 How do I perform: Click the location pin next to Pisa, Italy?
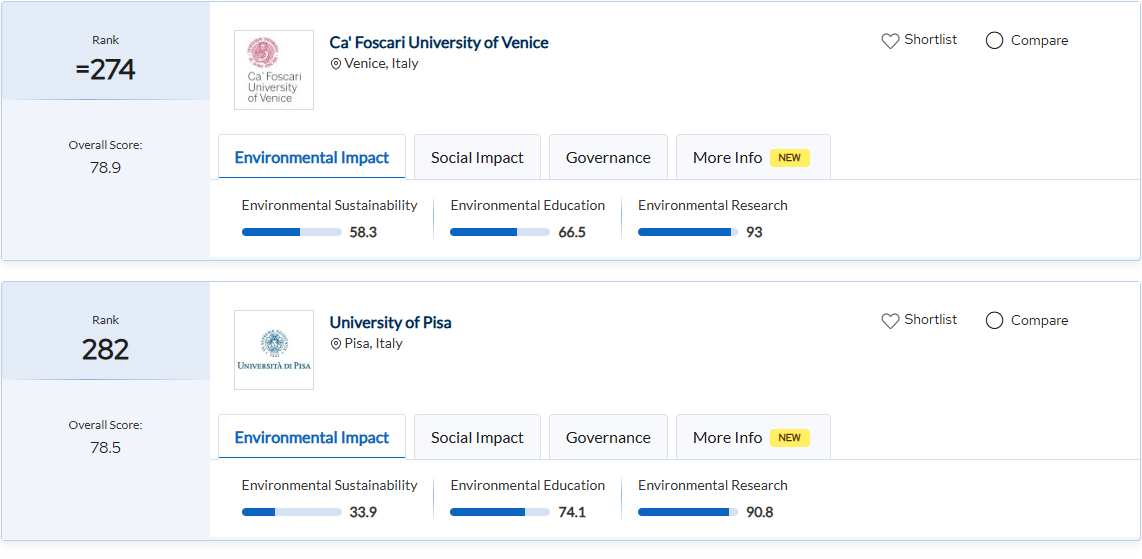pyautogui.click(x=336, y=344)
